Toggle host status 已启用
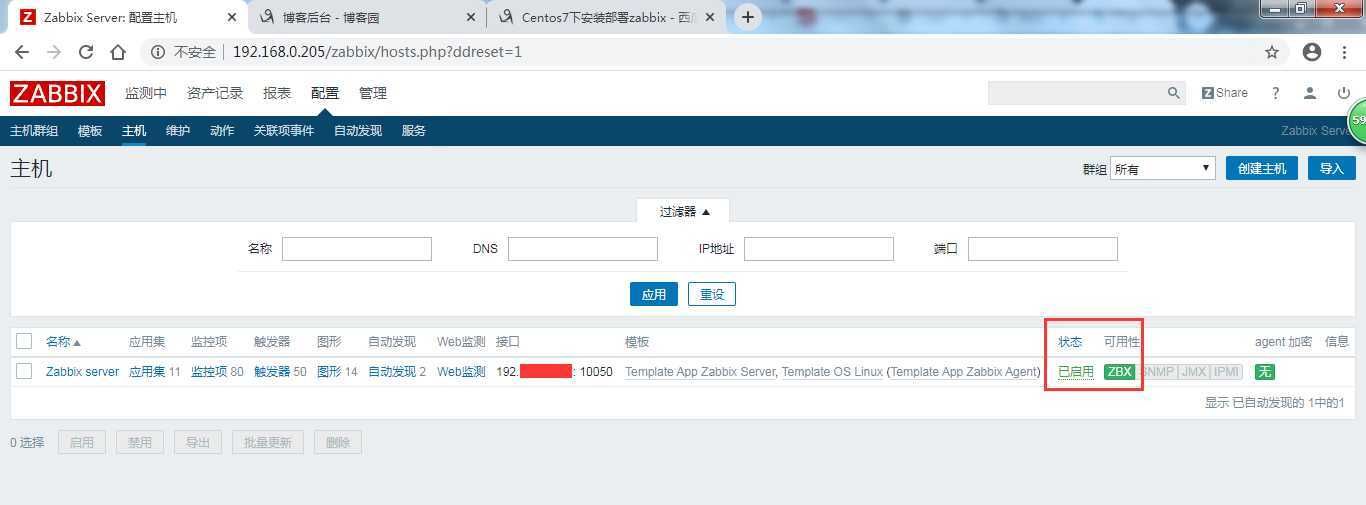This screenshot has height=505, width=1366. click(1076, 372)
